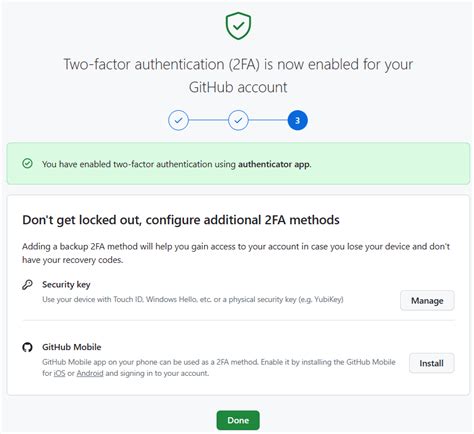Click the GitHub Mobile heading
Image resolution: width=474 pixels, height=434 pixels.
pyautogui.click(x=72, y=347)
